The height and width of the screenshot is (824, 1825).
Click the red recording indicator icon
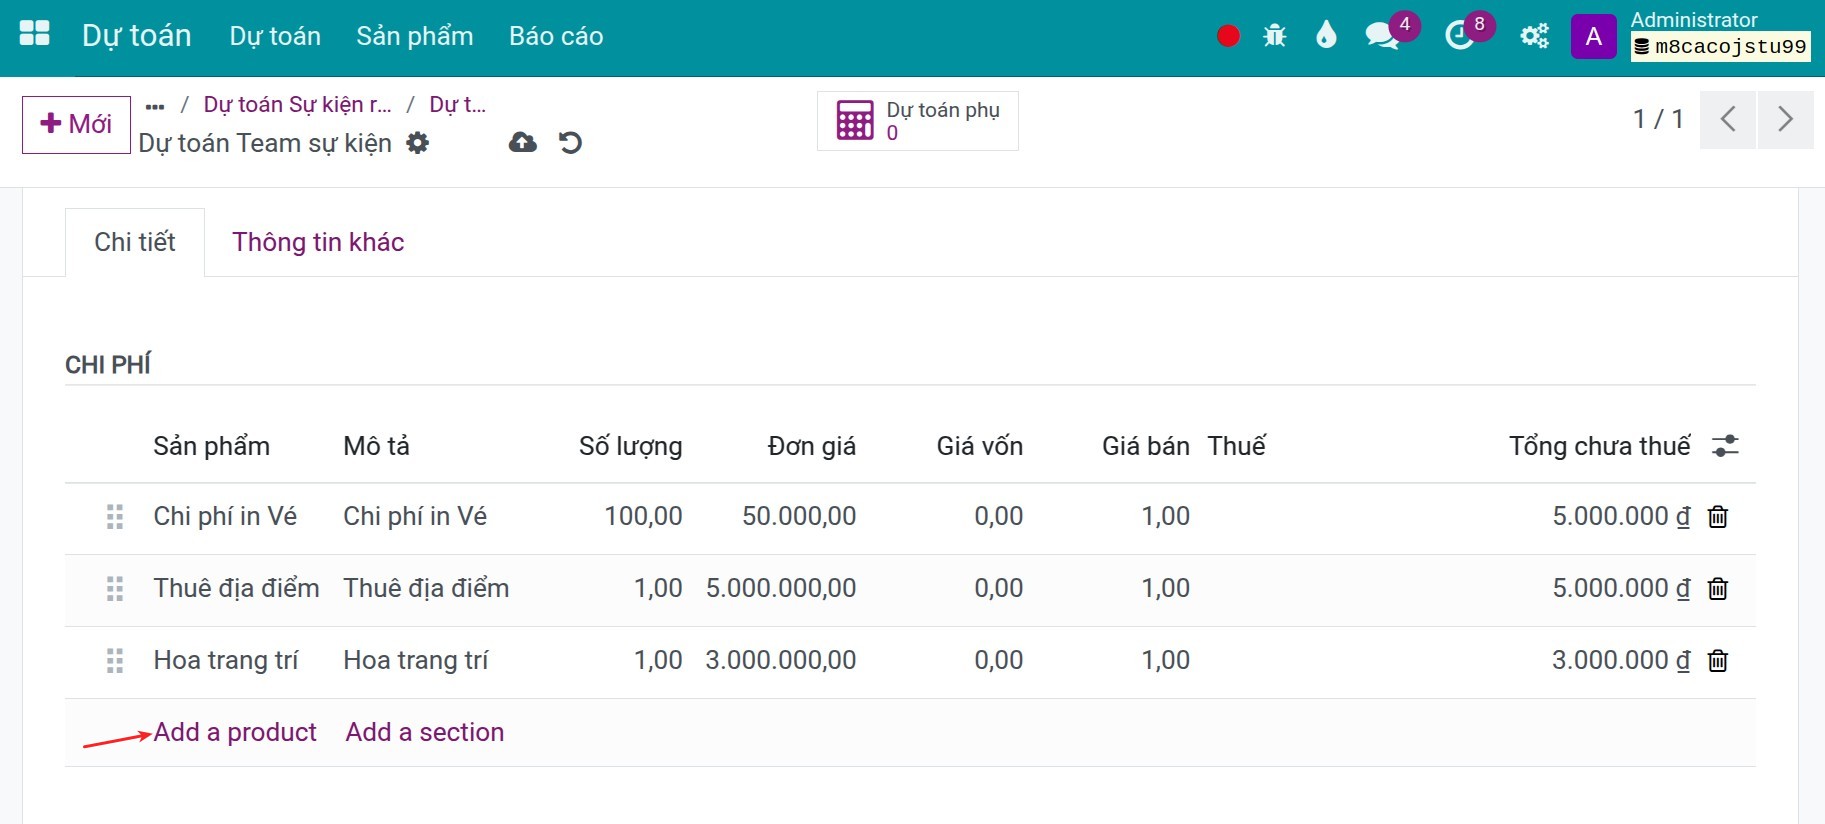pos(1228,36)
